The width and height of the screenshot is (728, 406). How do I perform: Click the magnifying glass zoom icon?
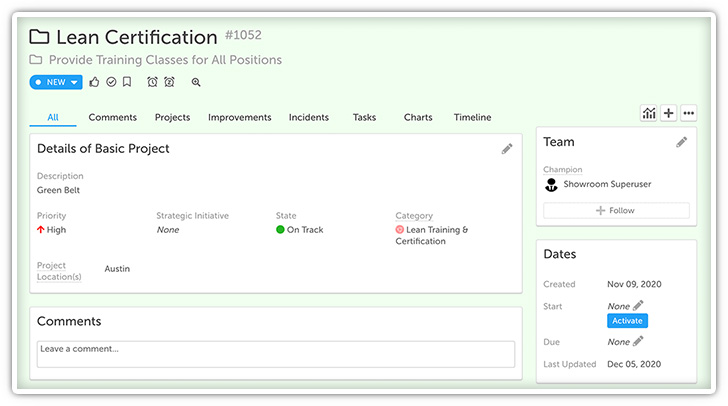tap(196, 82)
